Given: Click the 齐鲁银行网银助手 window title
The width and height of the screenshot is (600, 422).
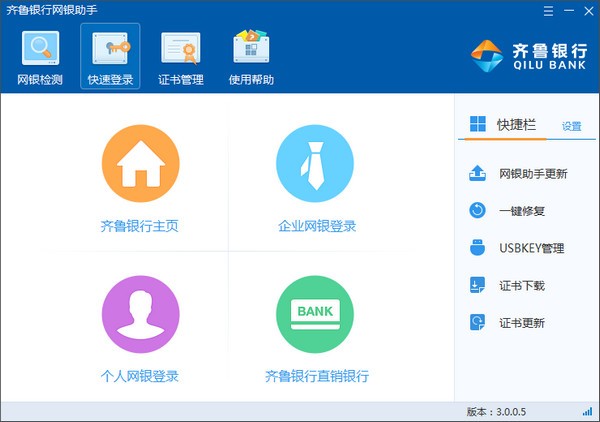Looking at the screenshot, I should (52, 10).
